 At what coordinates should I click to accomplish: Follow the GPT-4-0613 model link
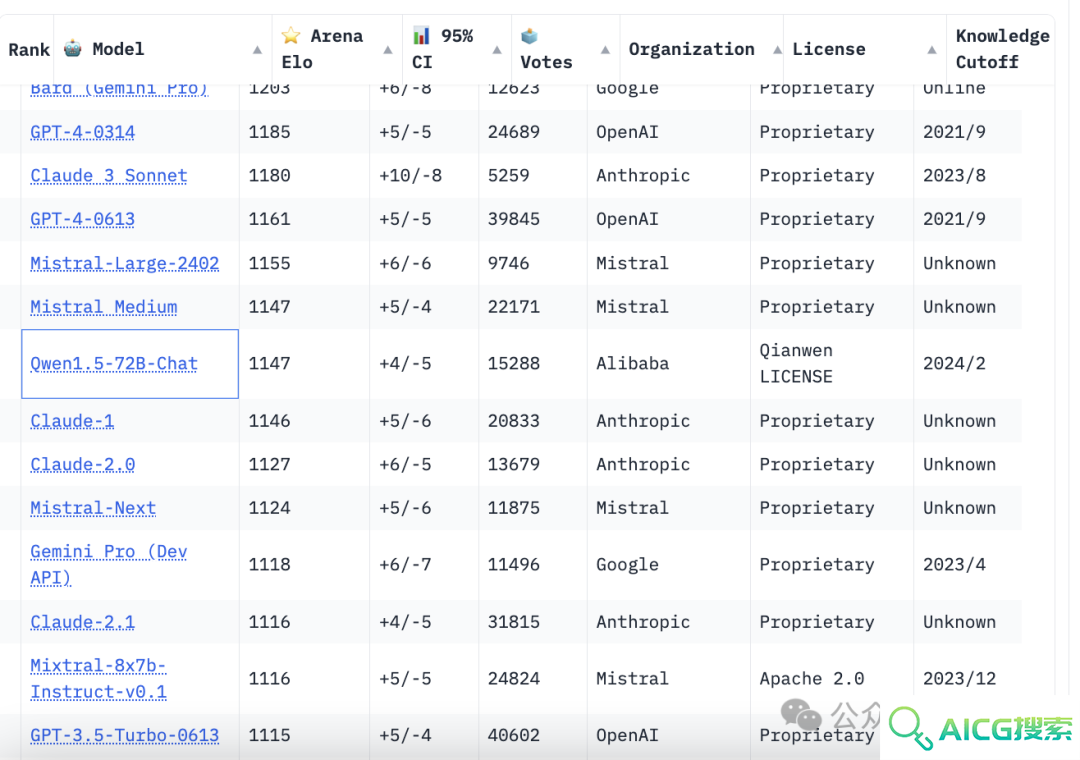(x=83, y=219)
